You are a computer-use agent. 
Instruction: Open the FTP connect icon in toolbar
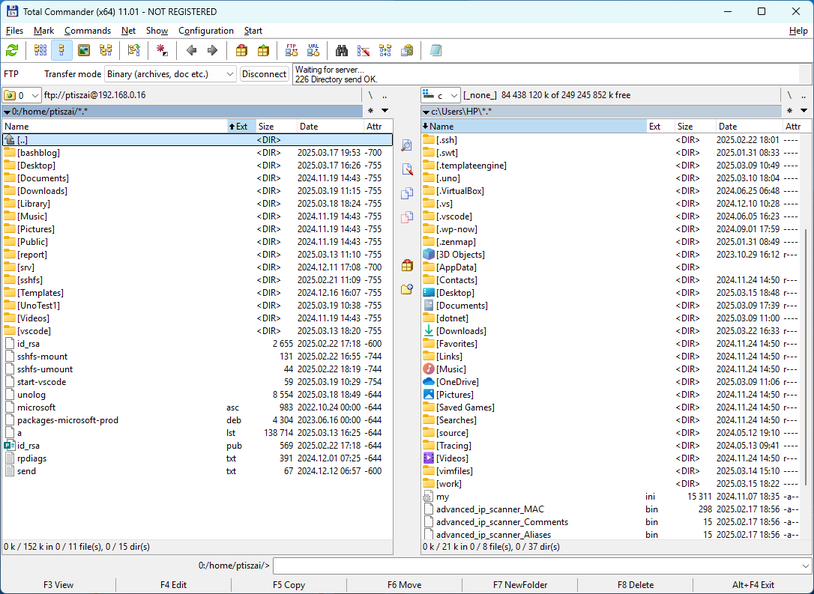292,50
